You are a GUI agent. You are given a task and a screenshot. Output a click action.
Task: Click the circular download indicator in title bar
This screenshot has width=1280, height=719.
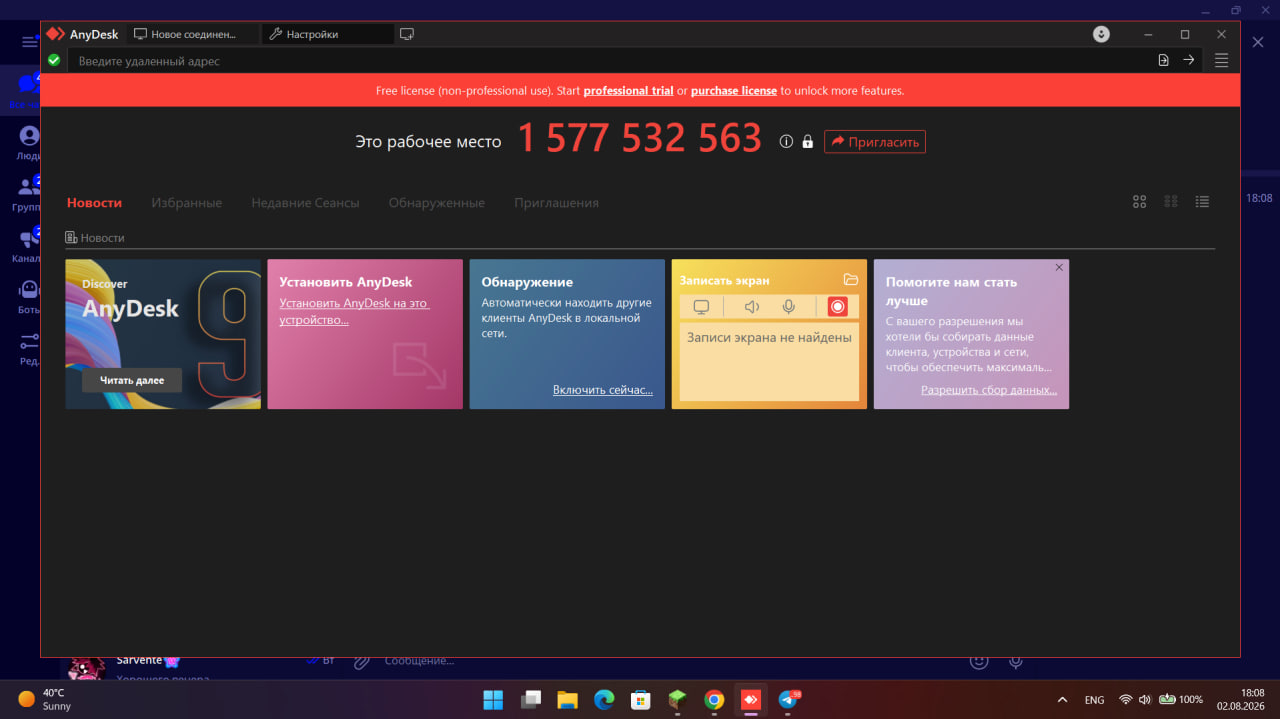(1101, 34)
